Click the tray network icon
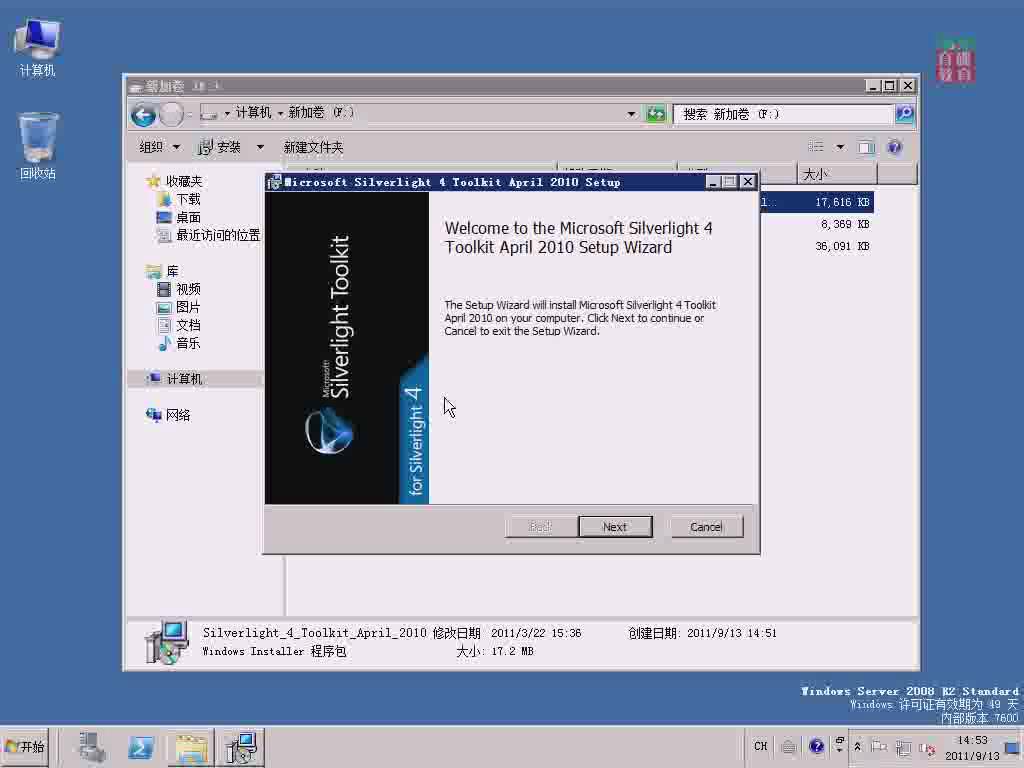The image size is (1024, 768). click(x=903, y=748)
